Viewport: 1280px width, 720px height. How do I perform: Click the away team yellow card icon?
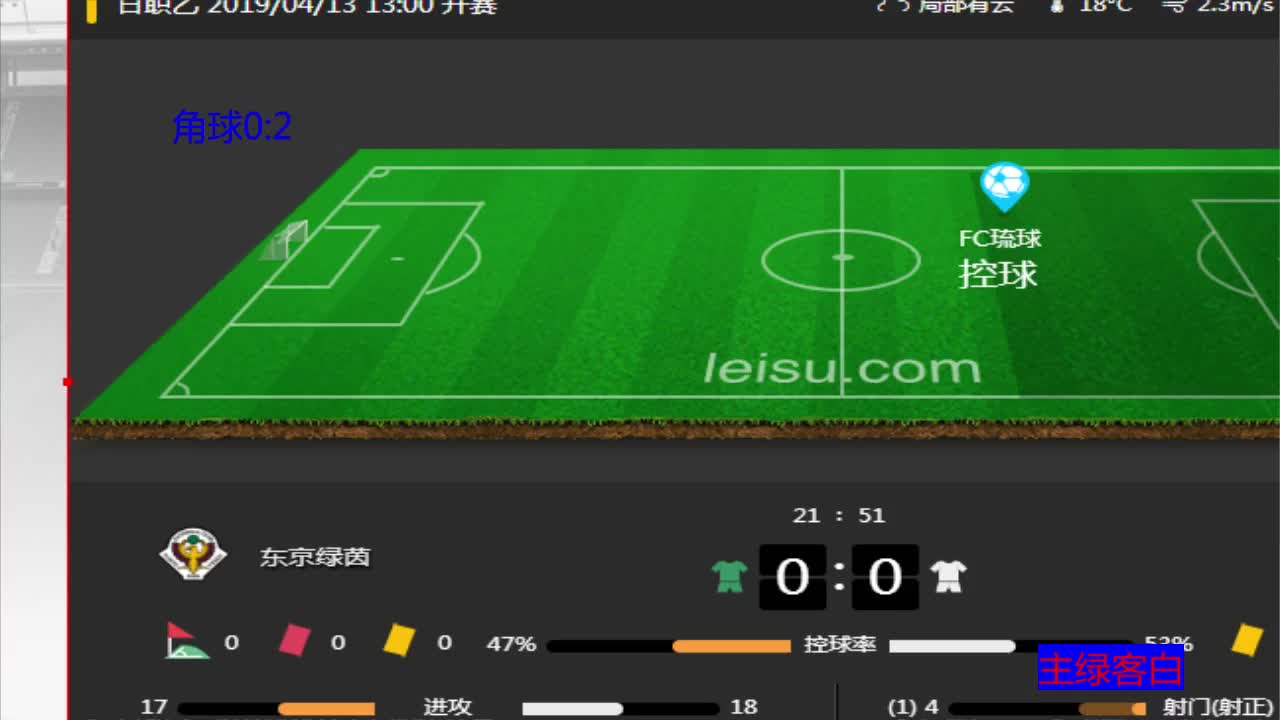click(x=1246, y=640)
